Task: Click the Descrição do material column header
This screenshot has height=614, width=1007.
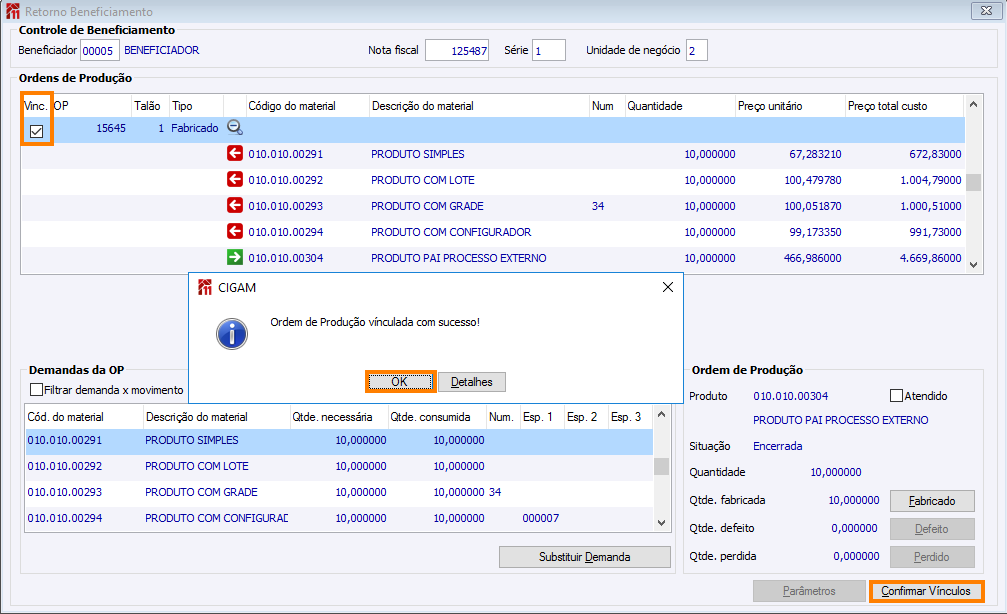Action: 422,106
